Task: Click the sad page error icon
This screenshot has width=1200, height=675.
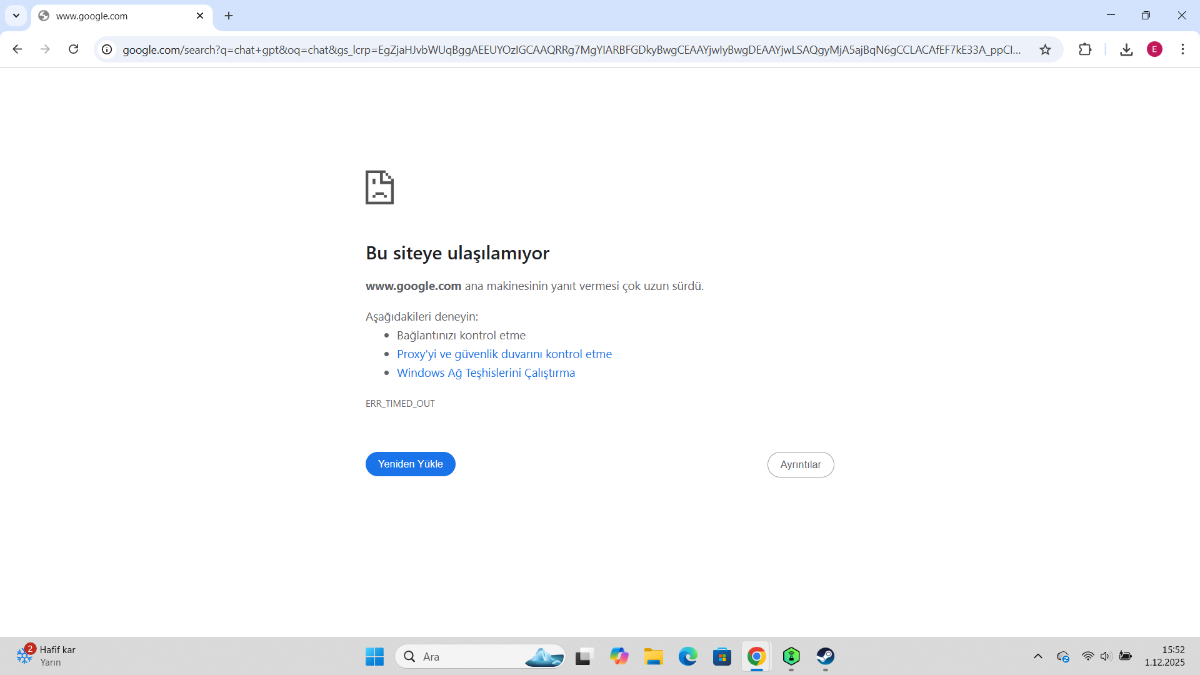Action: pyautogui.click(x=380, y=187)
